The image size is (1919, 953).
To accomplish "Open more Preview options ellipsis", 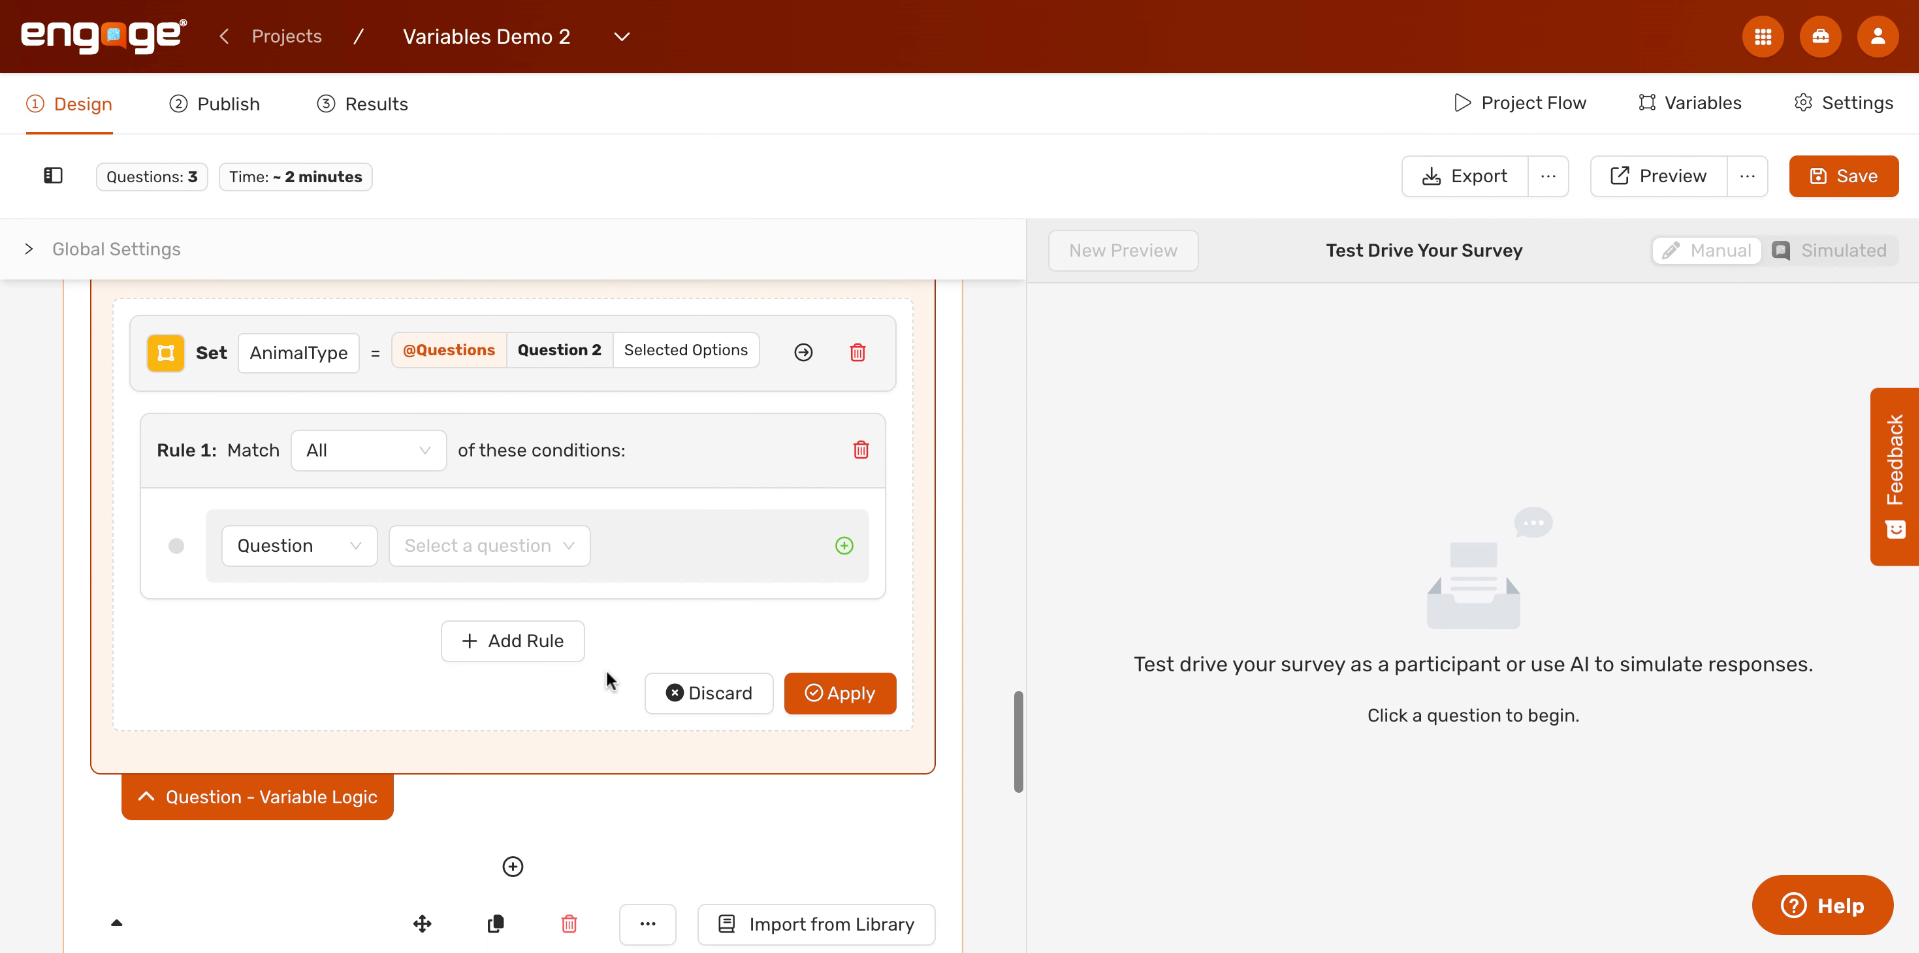I will pos(1747,176).
